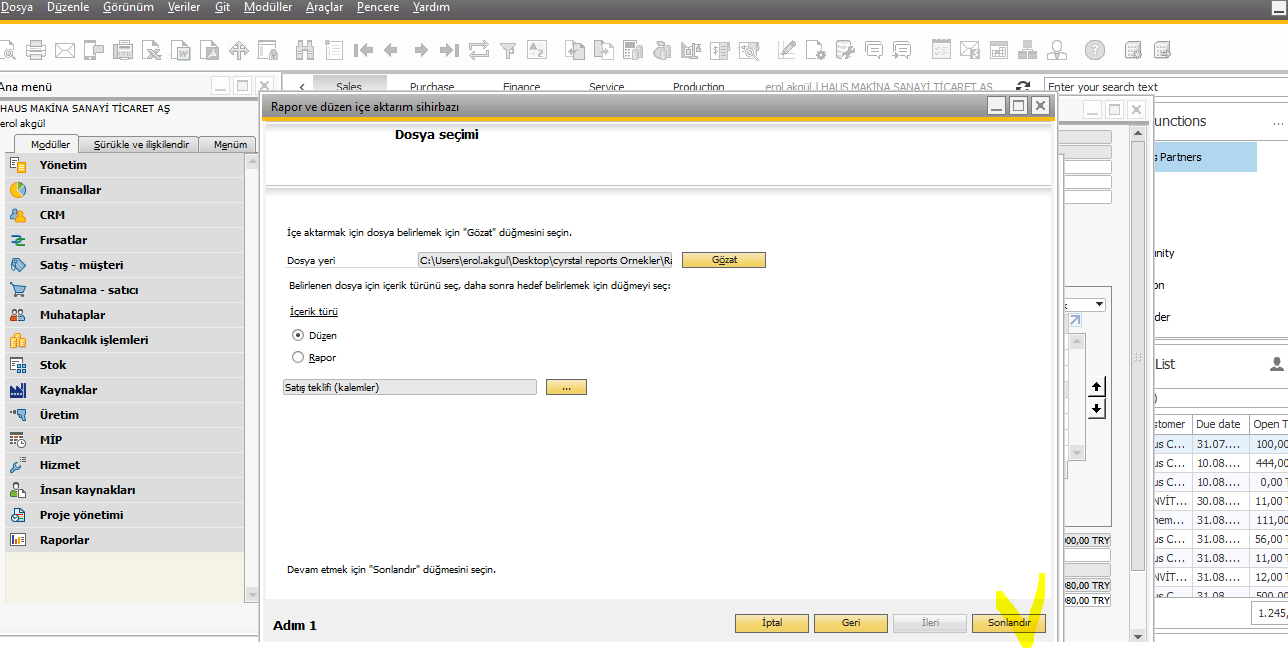Click the İptal button in wizard

coord(771,623)
